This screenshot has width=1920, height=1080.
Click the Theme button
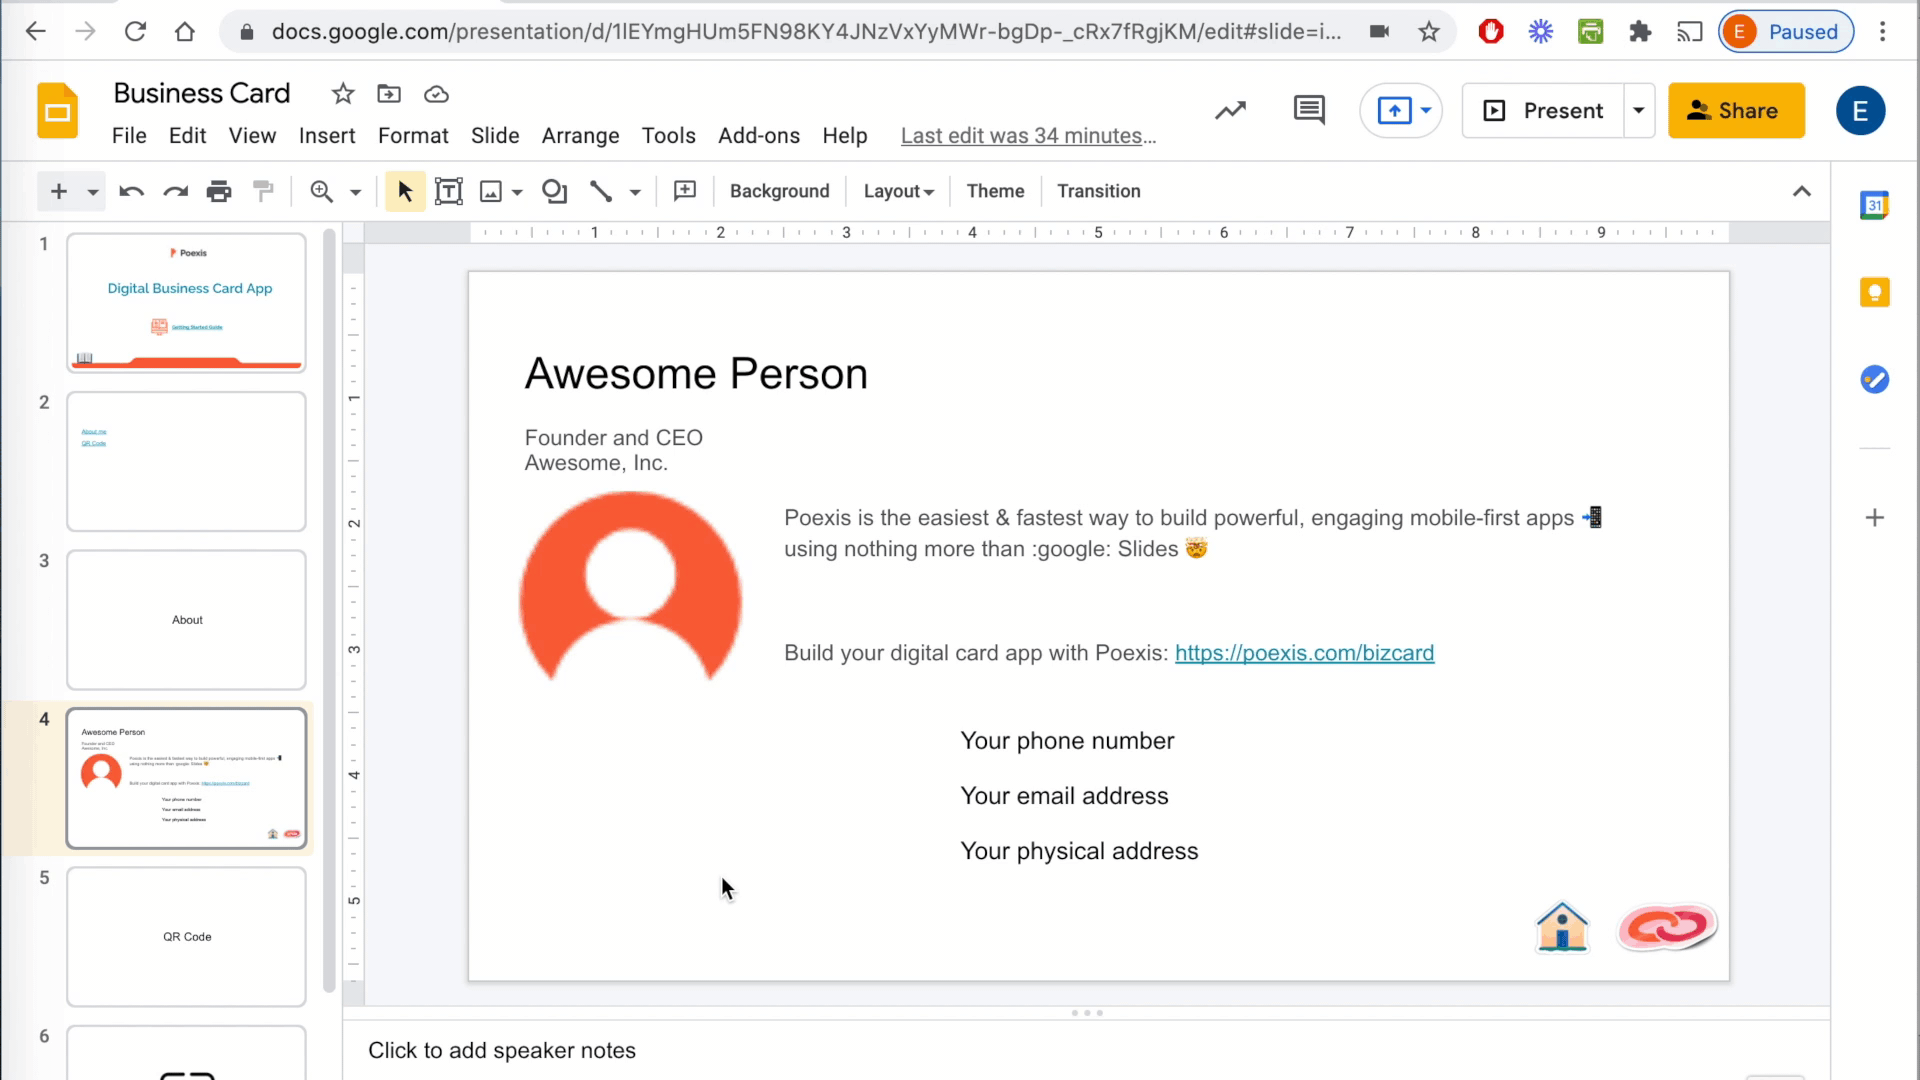click(995, 191)
